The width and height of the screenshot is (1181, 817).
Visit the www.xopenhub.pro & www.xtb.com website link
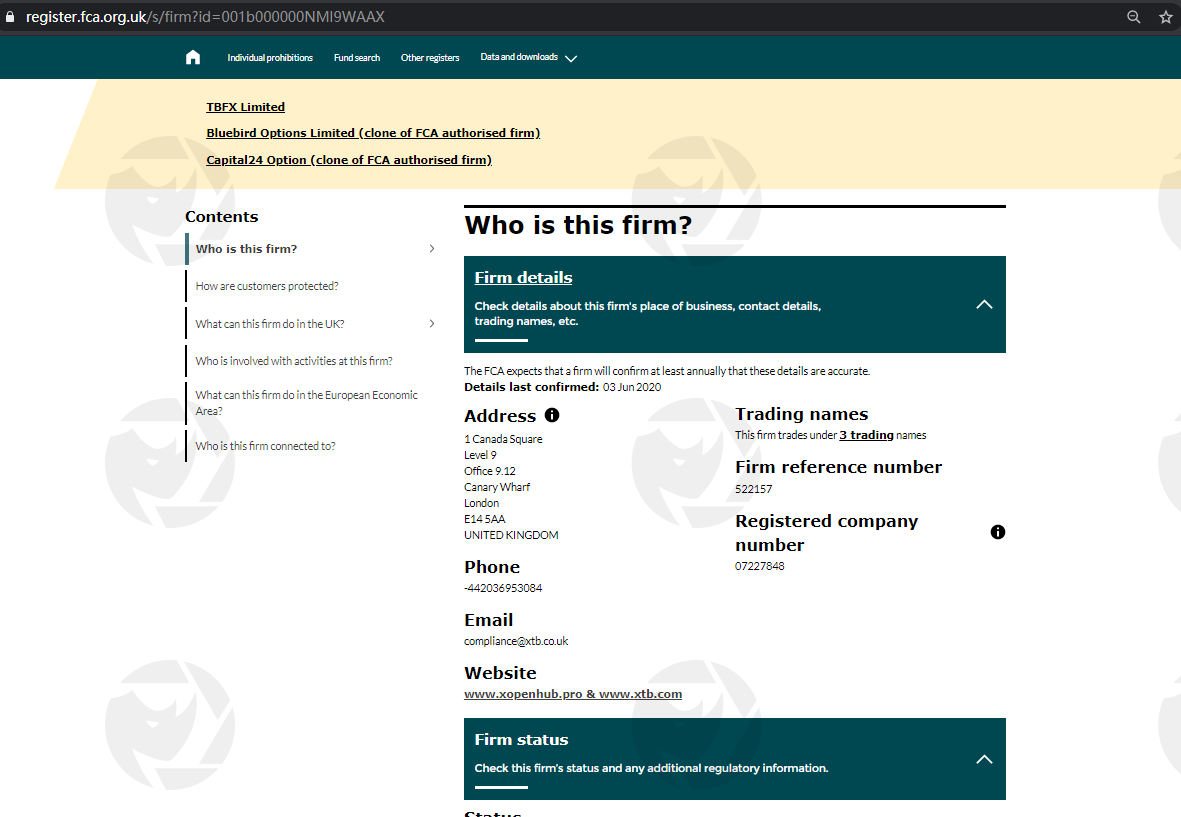[x=573, y=694]
